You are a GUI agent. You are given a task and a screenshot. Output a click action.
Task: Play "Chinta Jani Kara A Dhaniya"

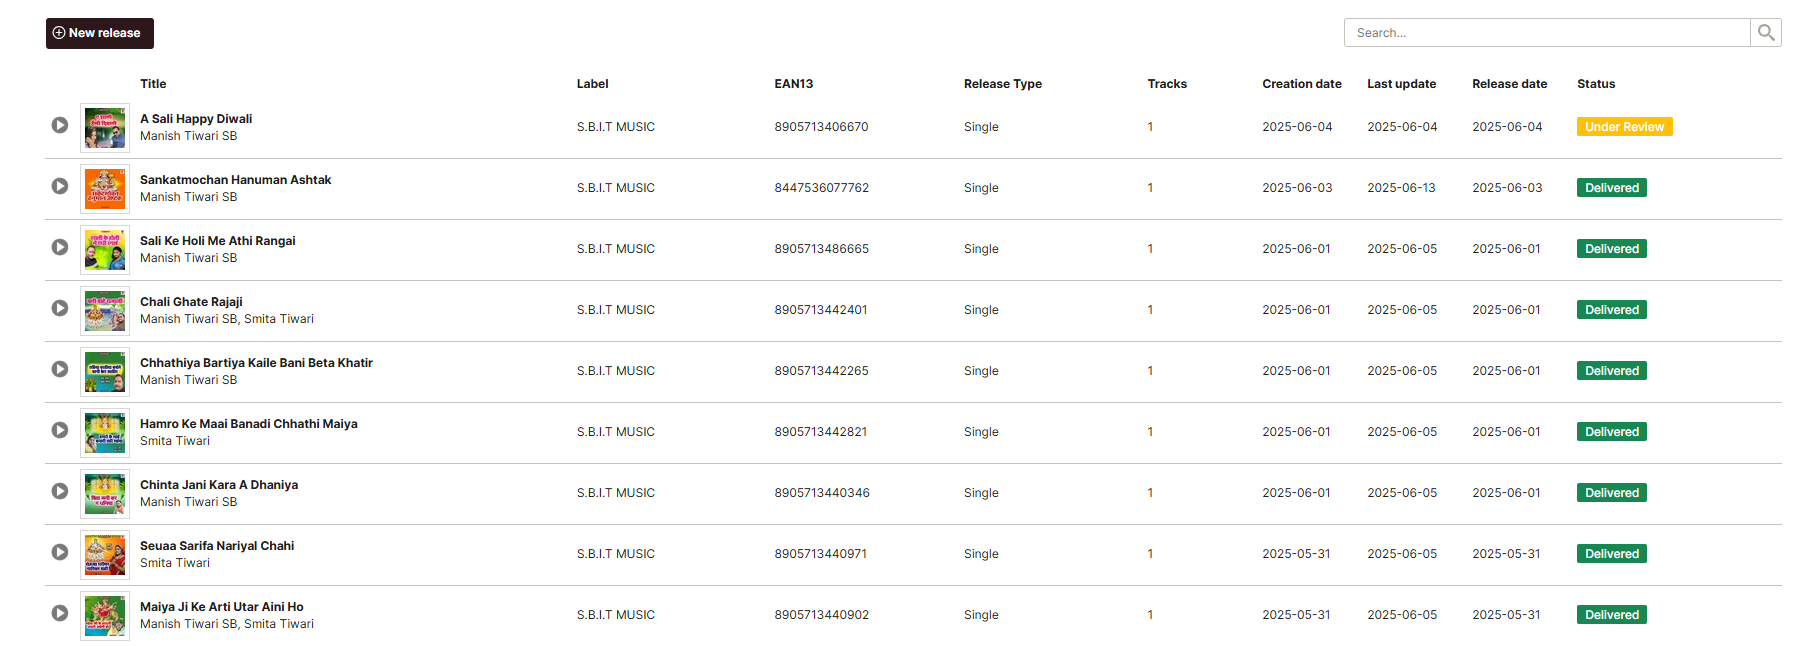(60, 493)
